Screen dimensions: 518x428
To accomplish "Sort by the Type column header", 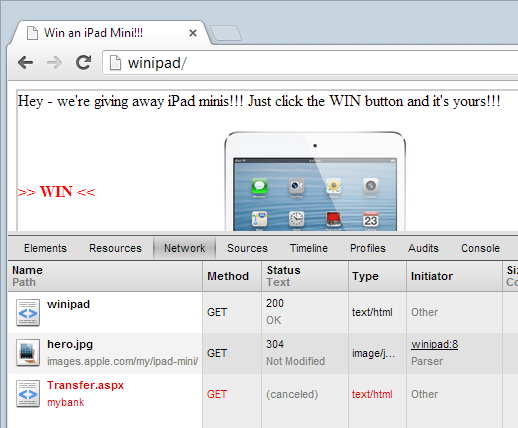I will (377, 276).
